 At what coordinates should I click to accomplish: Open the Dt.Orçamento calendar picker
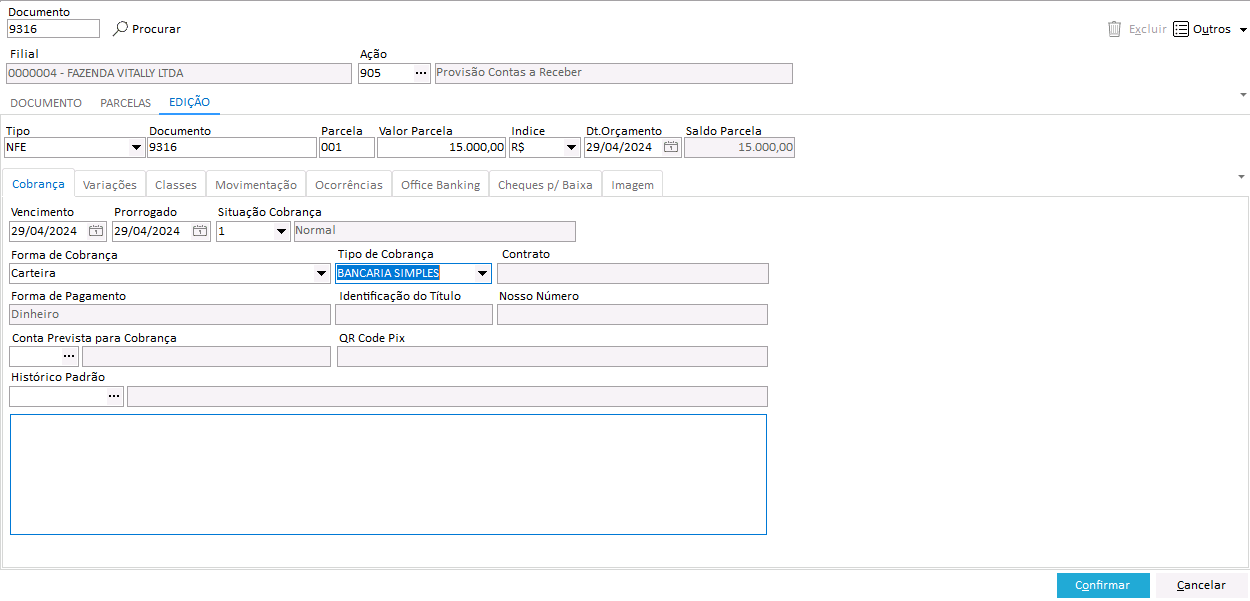point(671,147)
